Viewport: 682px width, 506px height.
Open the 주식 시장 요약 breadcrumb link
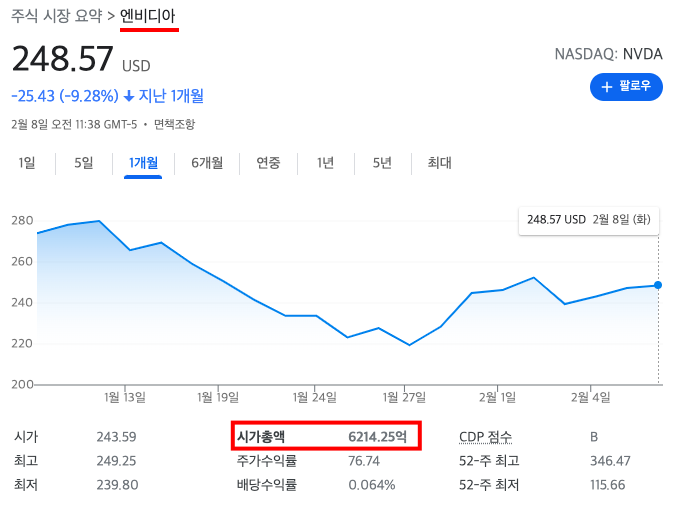tap(57, 16)
